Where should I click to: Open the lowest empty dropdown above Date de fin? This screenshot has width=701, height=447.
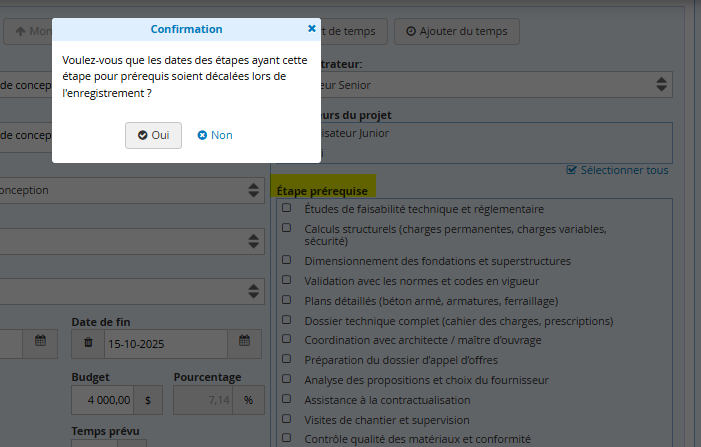pos(132,291)
